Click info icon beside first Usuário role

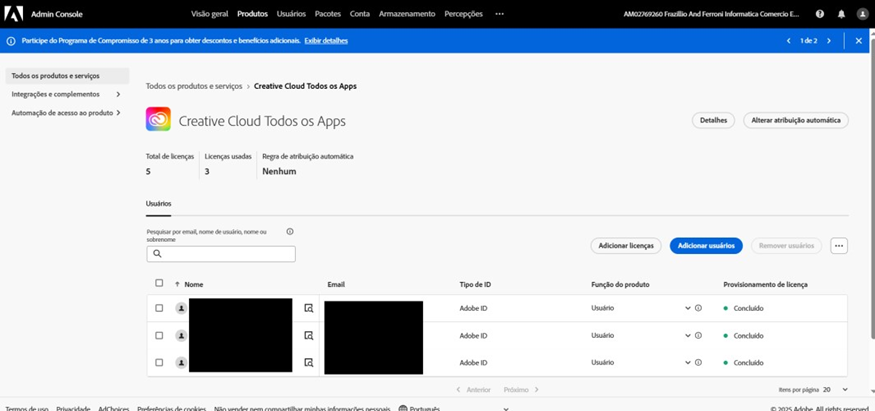(698, 308)
